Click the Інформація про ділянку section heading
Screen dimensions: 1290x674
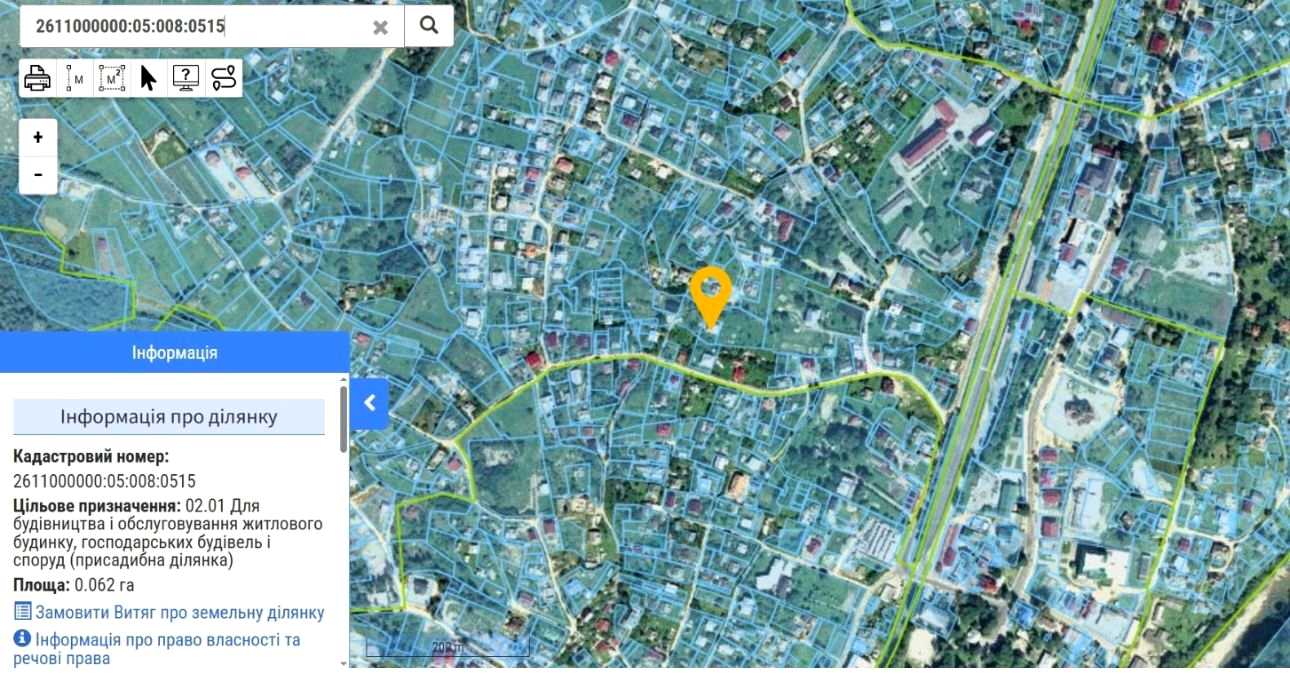click(169, 417)
